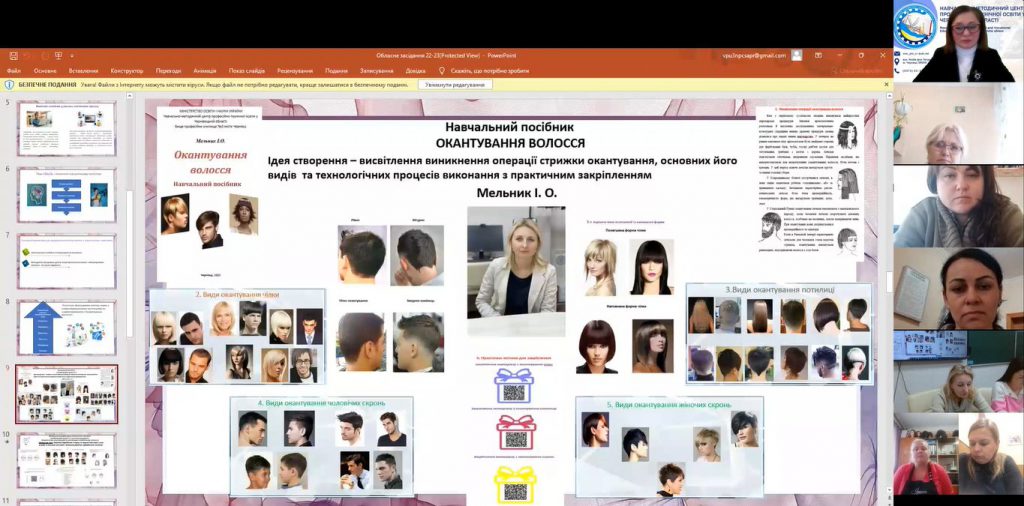Screen dimensions: 1024x506
Task: Open the Довідка ribbon tab
Action: [415, 71]
